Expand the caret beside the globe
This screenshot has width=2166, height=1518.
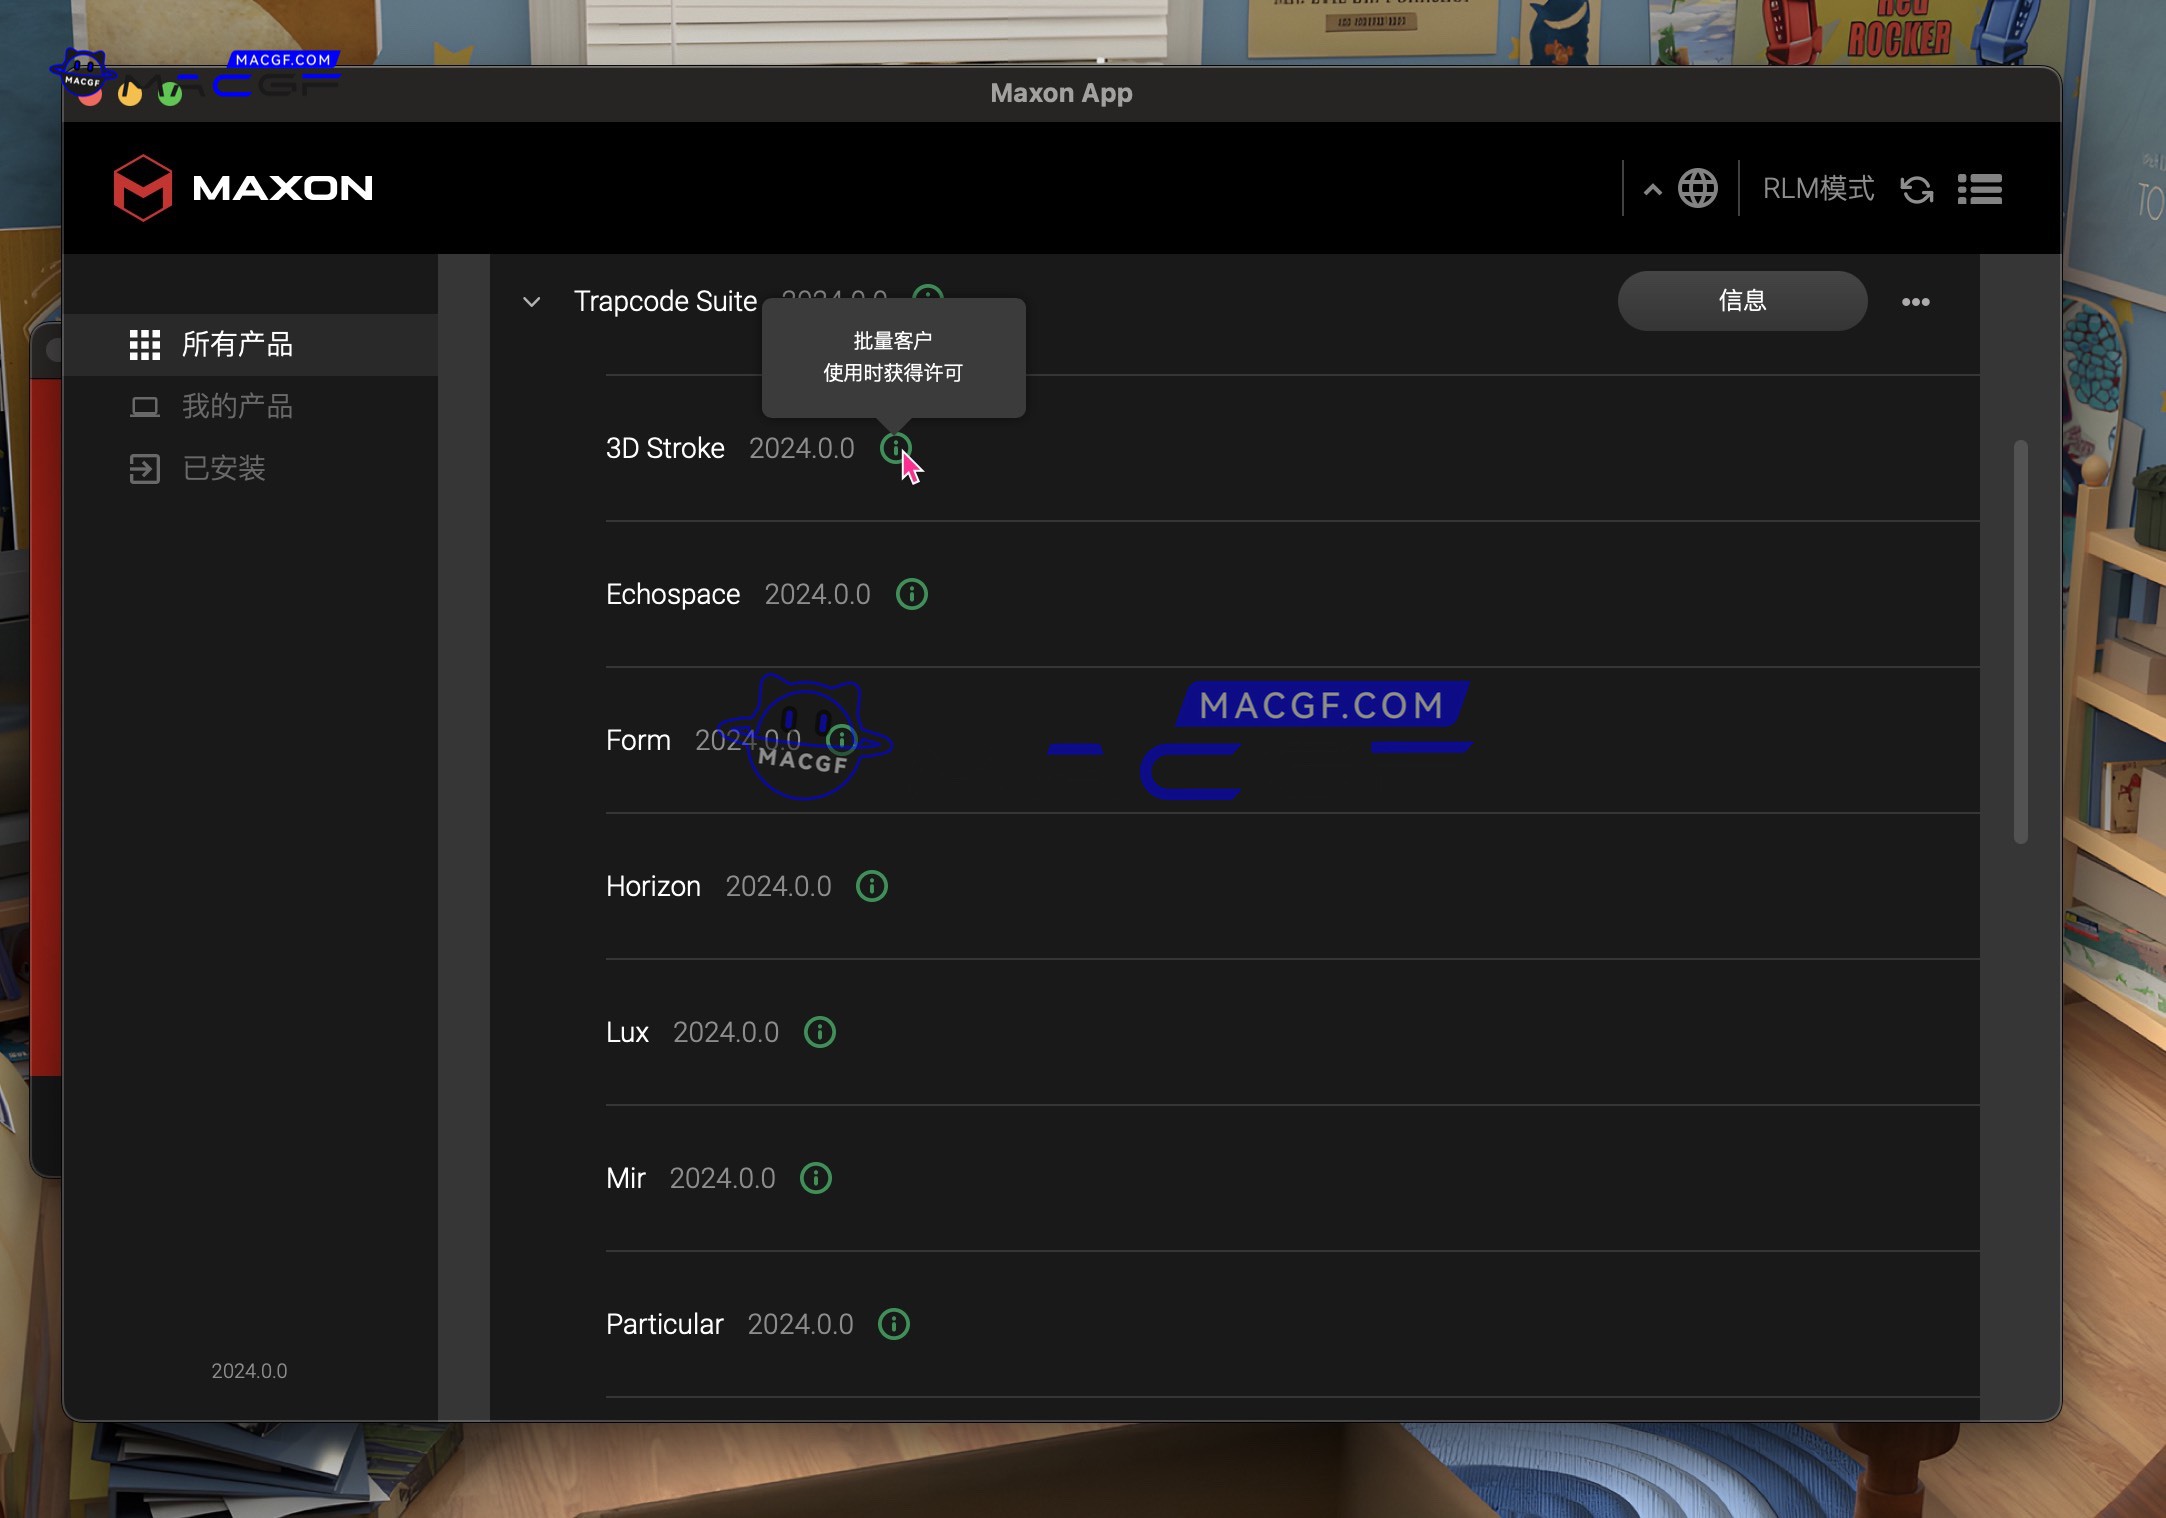pos(1652,189)
